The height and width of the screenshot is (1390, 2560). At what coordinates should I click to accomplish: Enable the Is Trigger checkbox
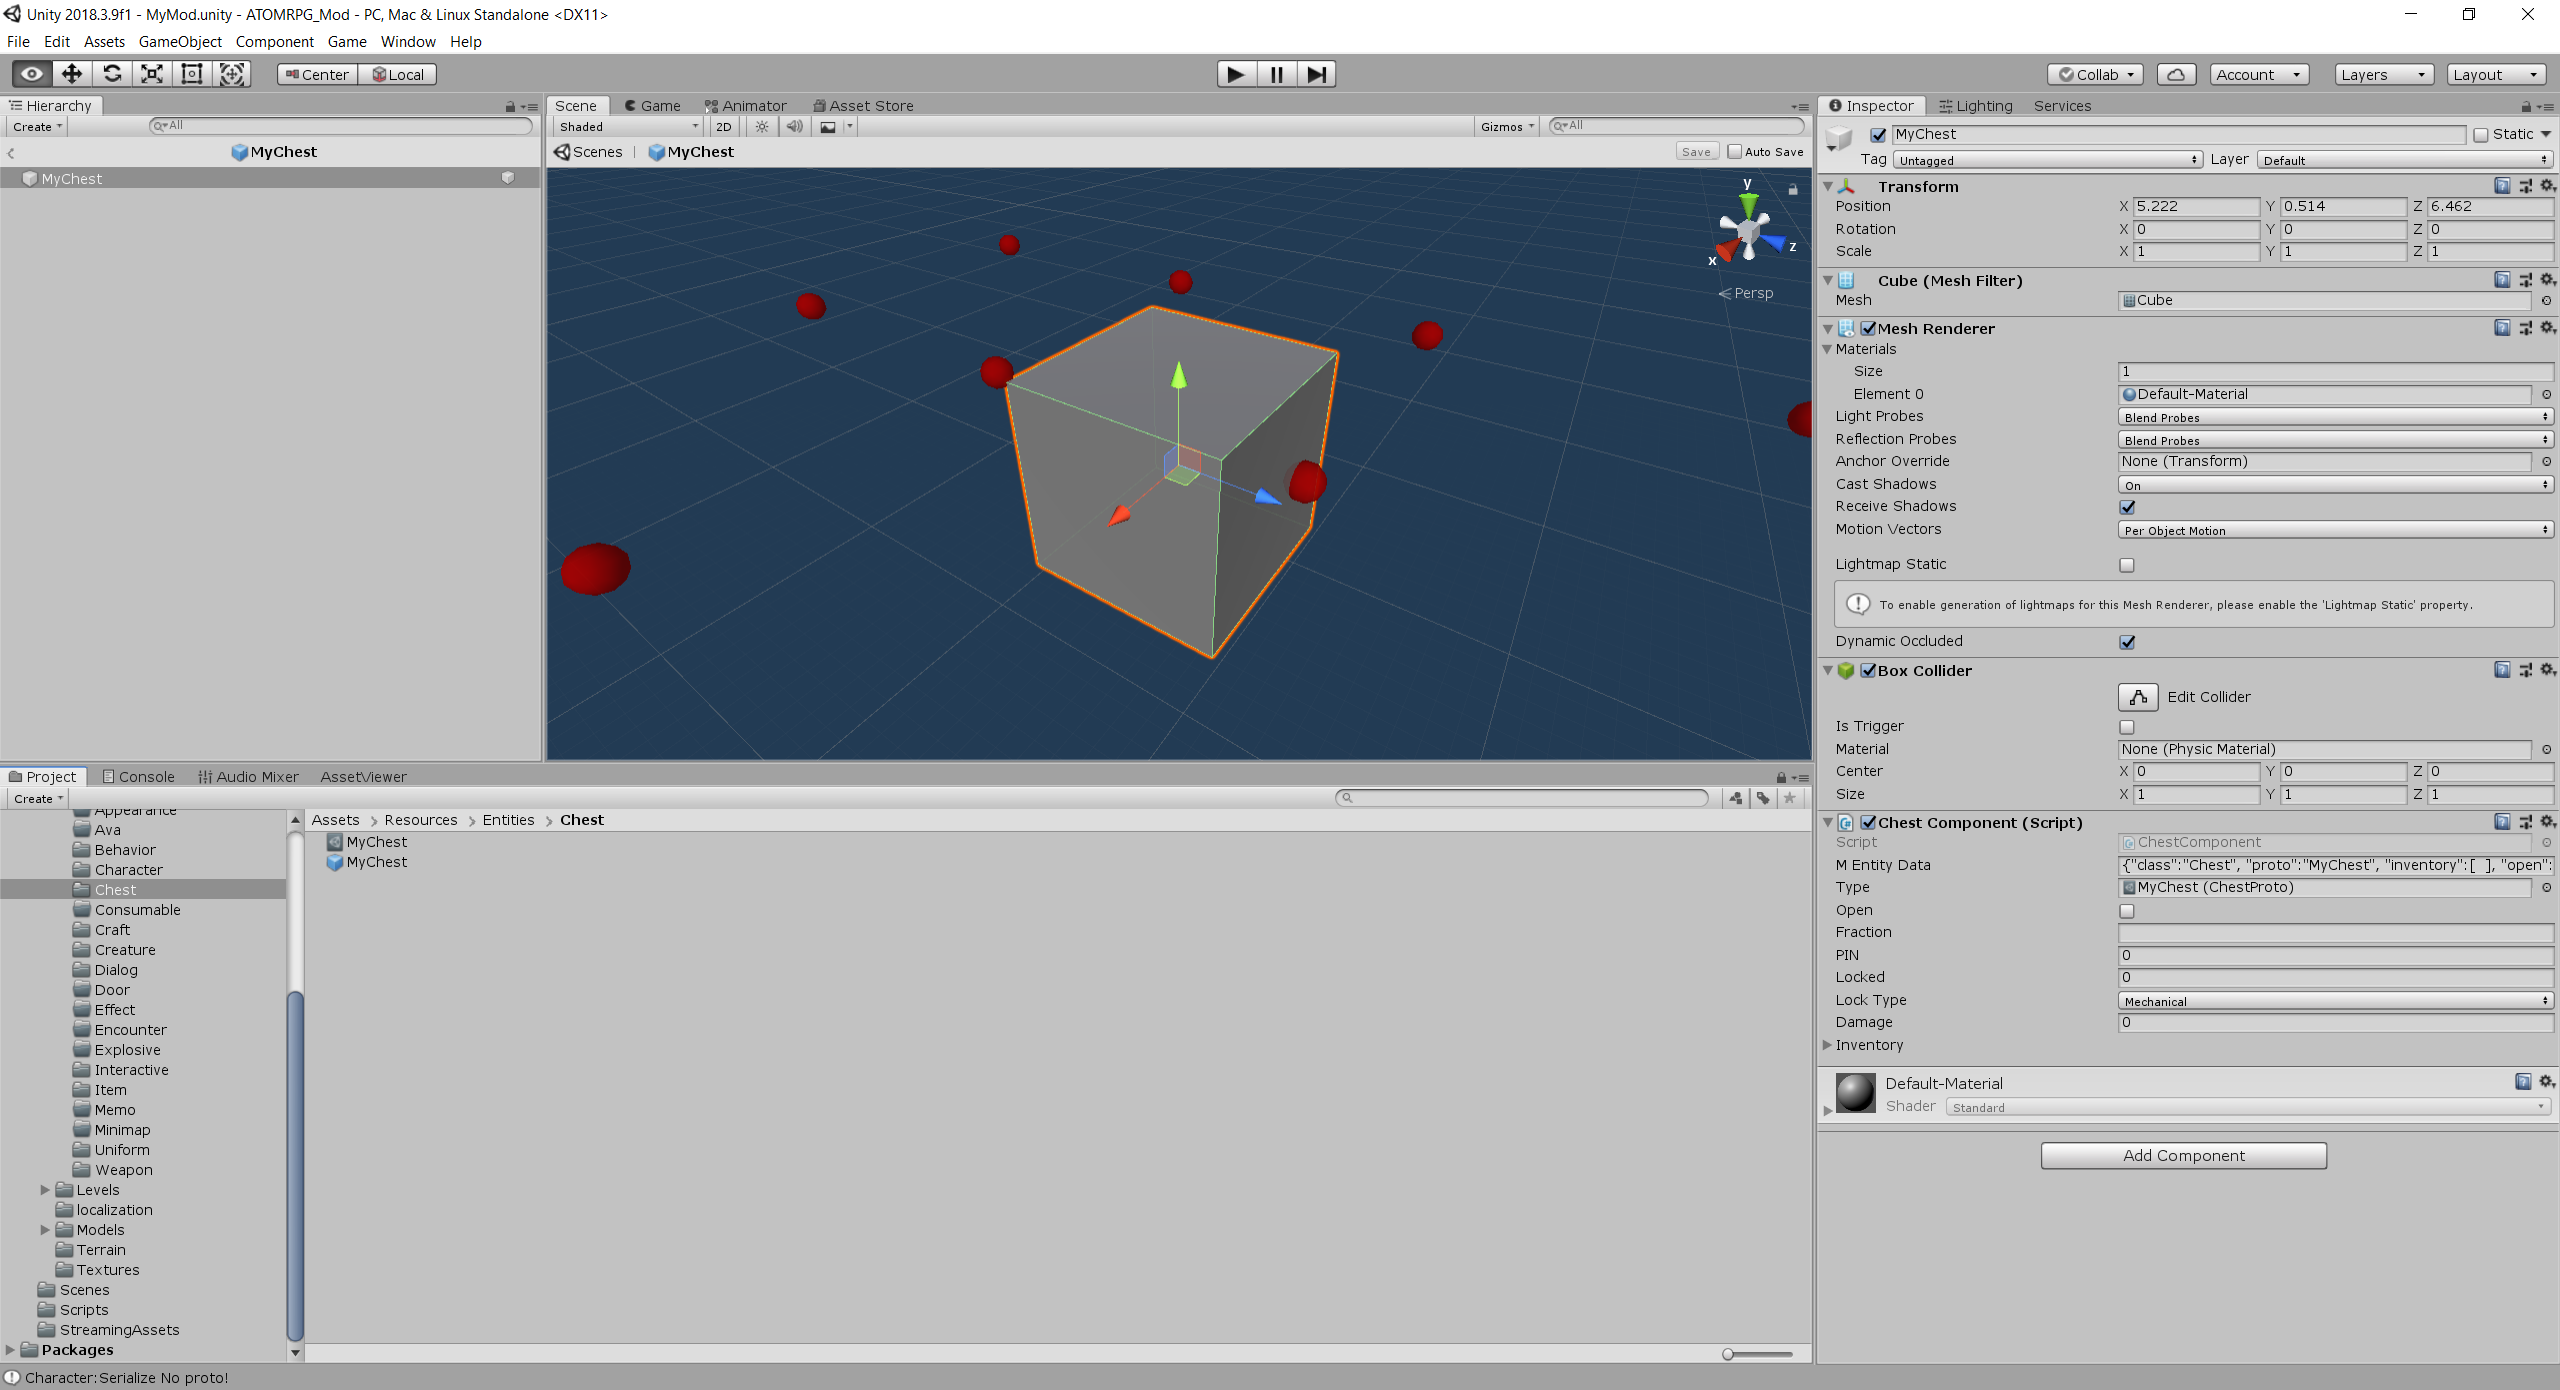point(2127,727)
